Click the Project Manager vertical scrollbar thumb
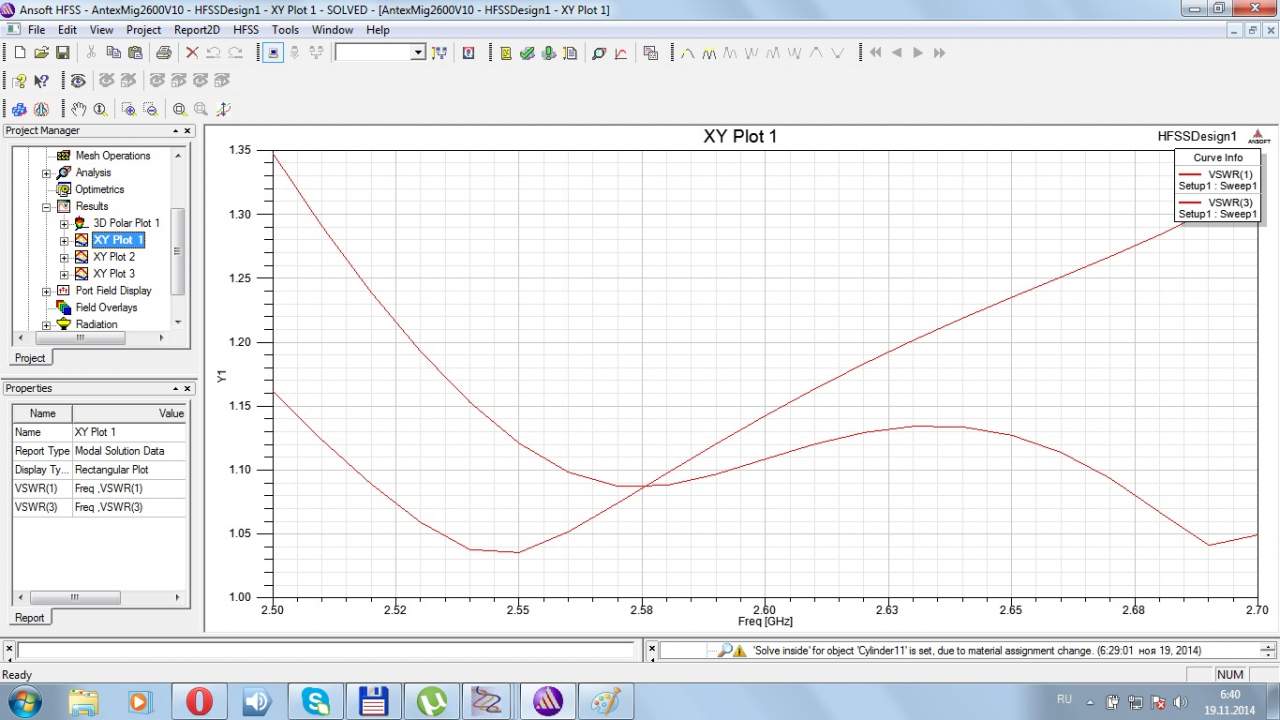Viewport: 1280px width, 720px height. pyautogui.click(x=178, y=250)
